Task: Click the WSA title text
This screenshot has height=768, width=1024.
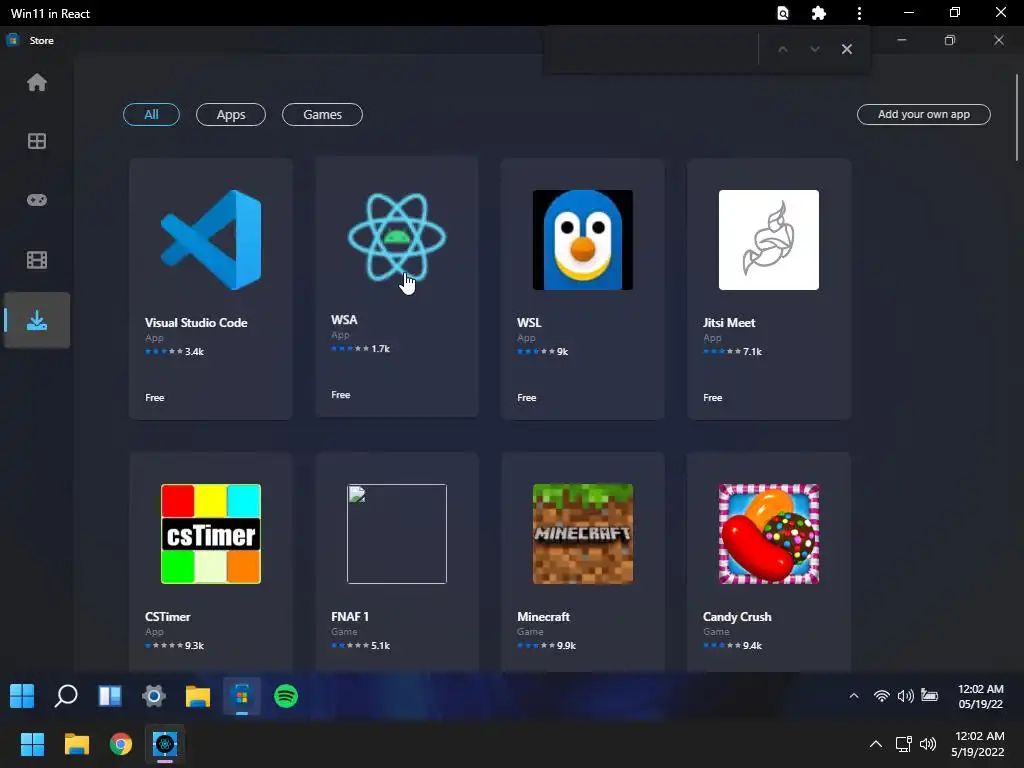Action: [x=344, y=320]
